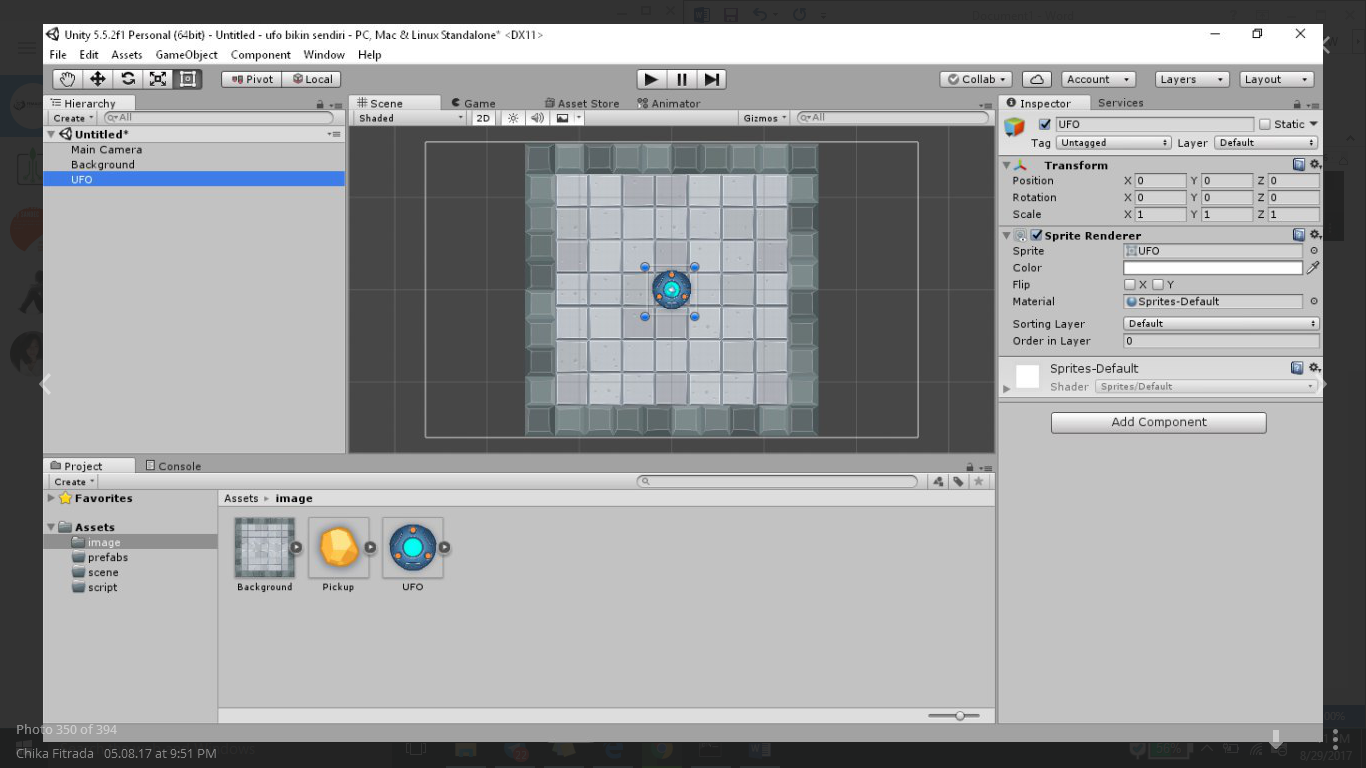Select the Move tool
Viewport: 1366px width, 768px height.
97,79
